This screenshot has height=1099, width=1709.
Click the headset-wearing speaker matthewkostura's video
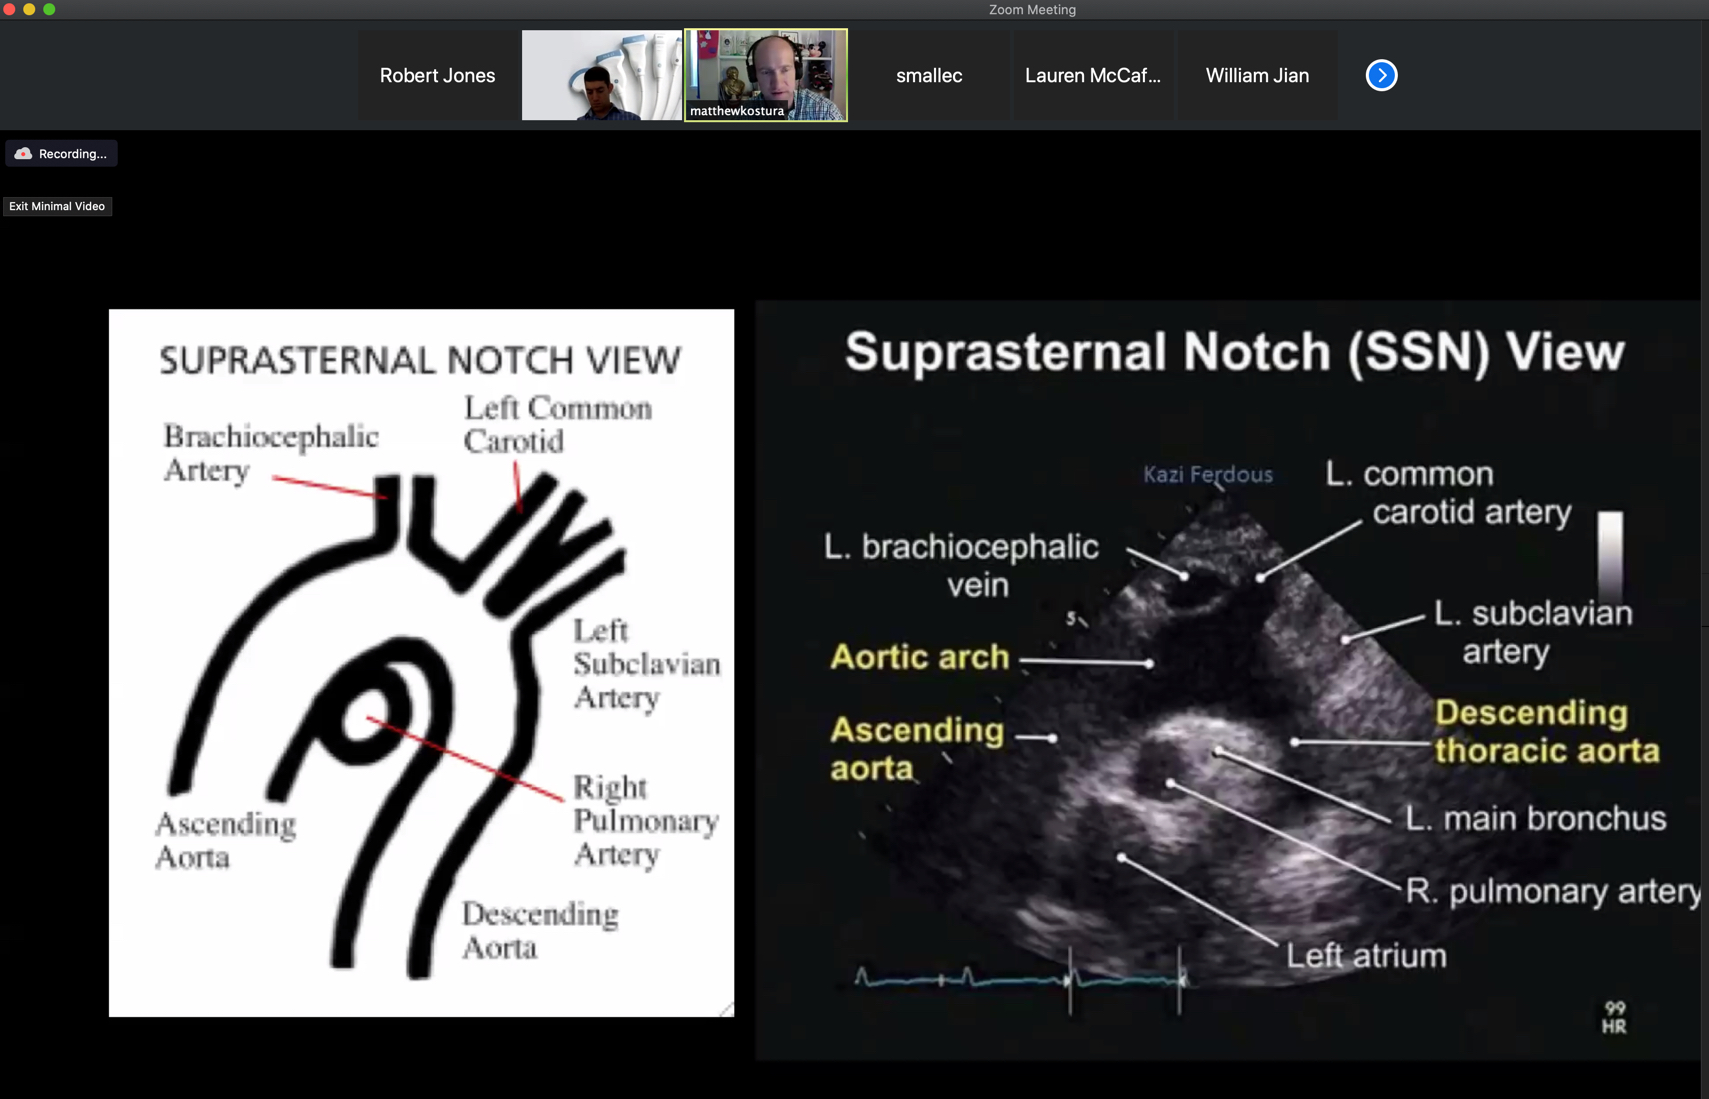pos(765,74)
